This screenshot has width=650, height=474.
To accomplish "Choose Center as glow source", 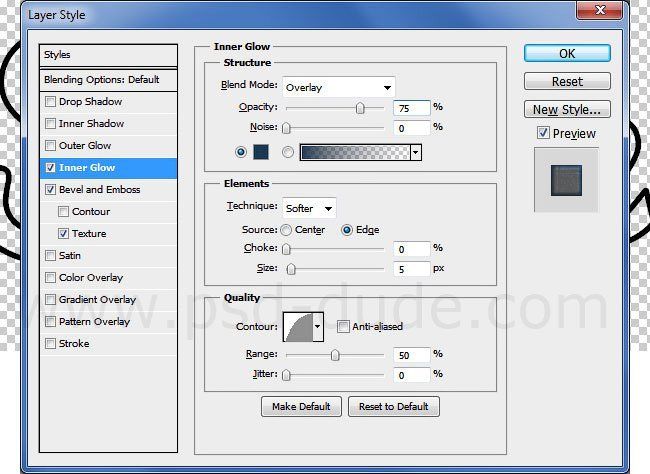I will pos(286,230).
